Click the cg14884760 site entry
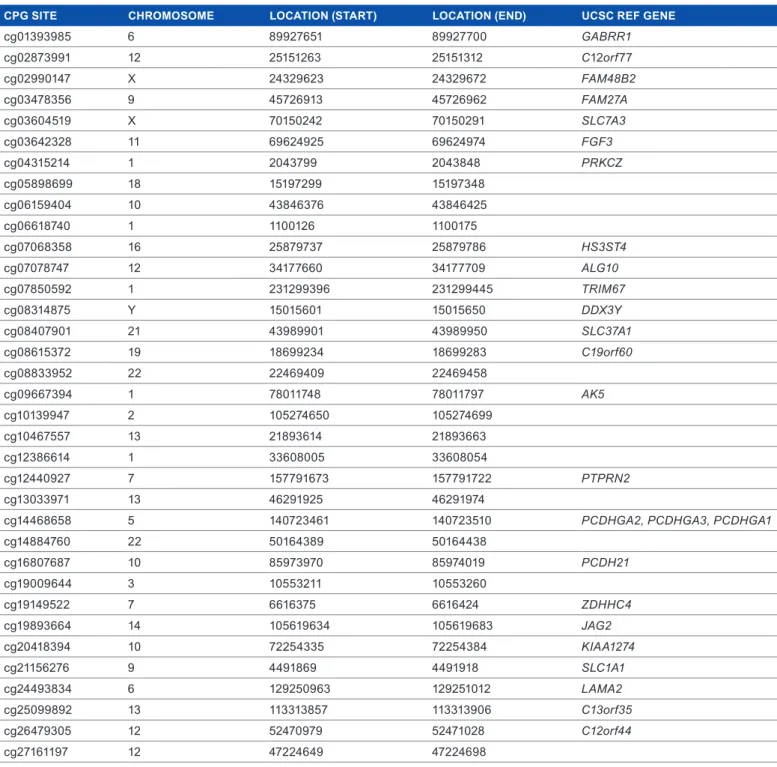 point(37,542)
